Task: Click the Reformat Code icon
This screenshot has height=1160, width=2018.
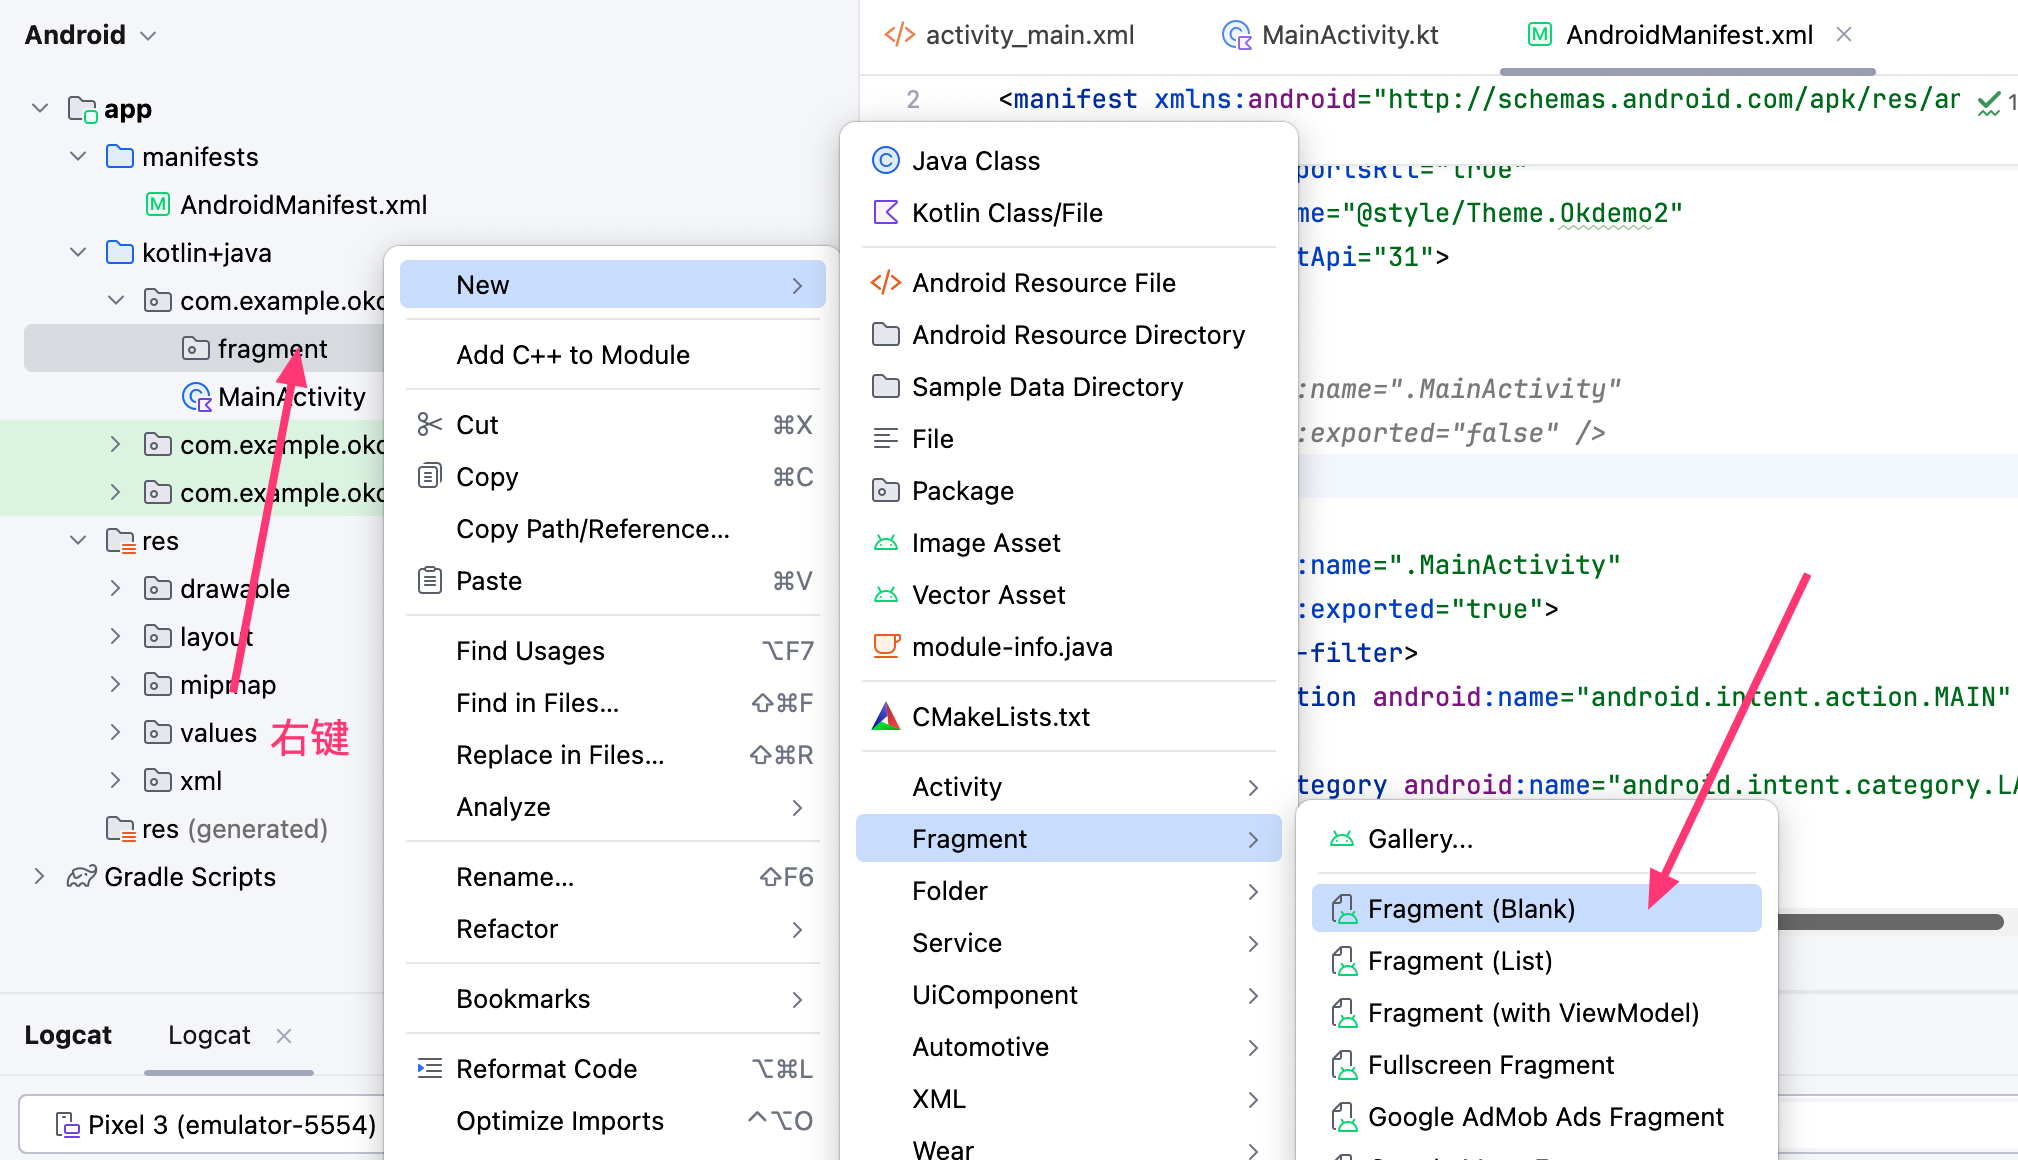Action: (429, 1069)
